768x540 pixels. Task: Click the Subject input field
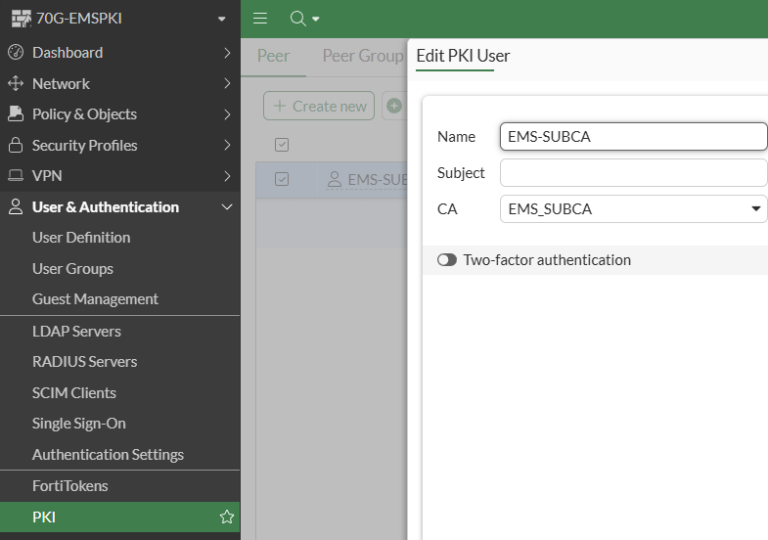(633, 172)
